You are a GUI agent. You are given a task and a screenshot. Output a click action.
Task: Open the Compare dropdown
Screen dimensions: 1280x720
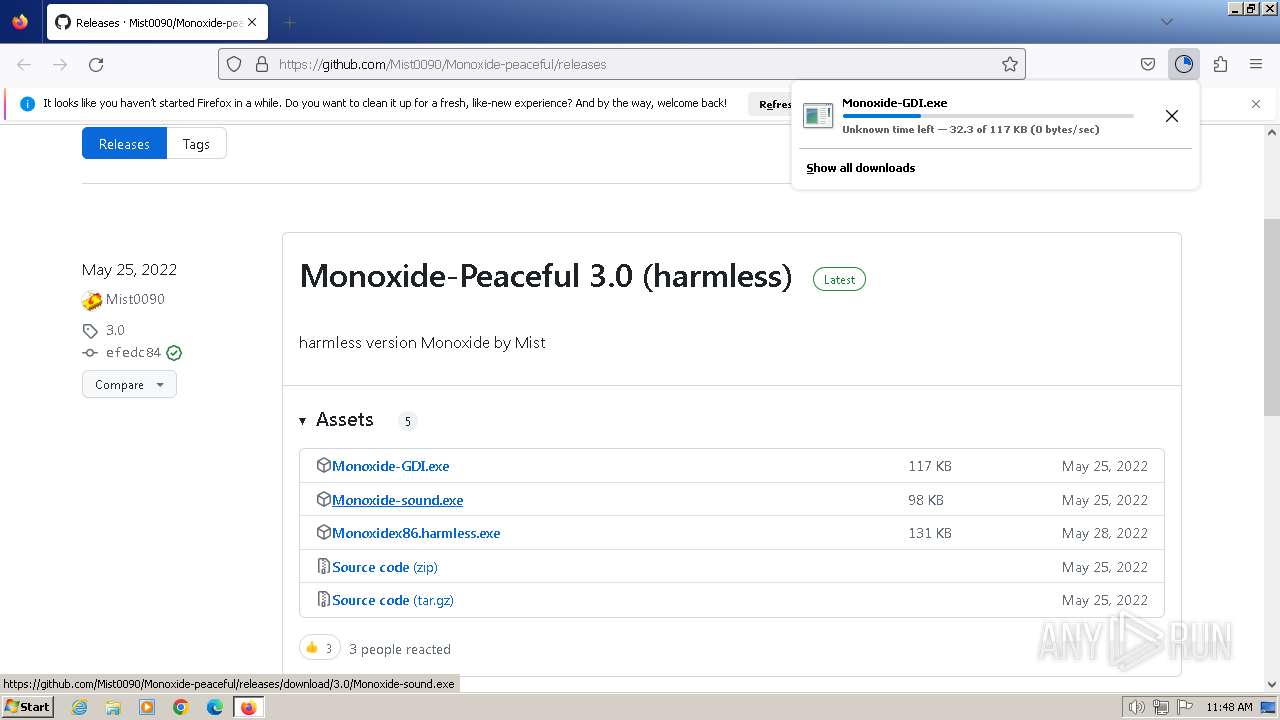click(129, 384)
